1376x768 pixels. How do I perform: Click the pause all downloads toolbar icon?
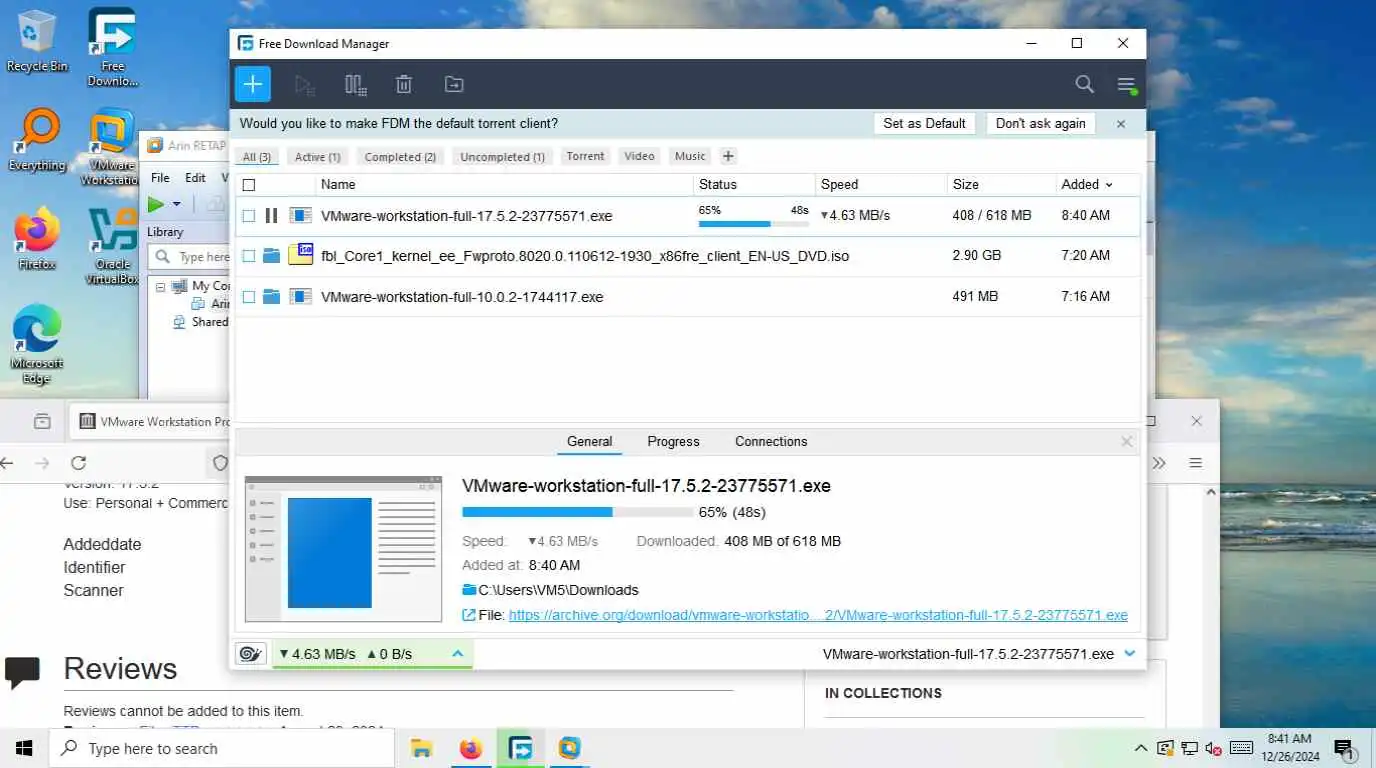pyautogui.click(x=355, y=85)
